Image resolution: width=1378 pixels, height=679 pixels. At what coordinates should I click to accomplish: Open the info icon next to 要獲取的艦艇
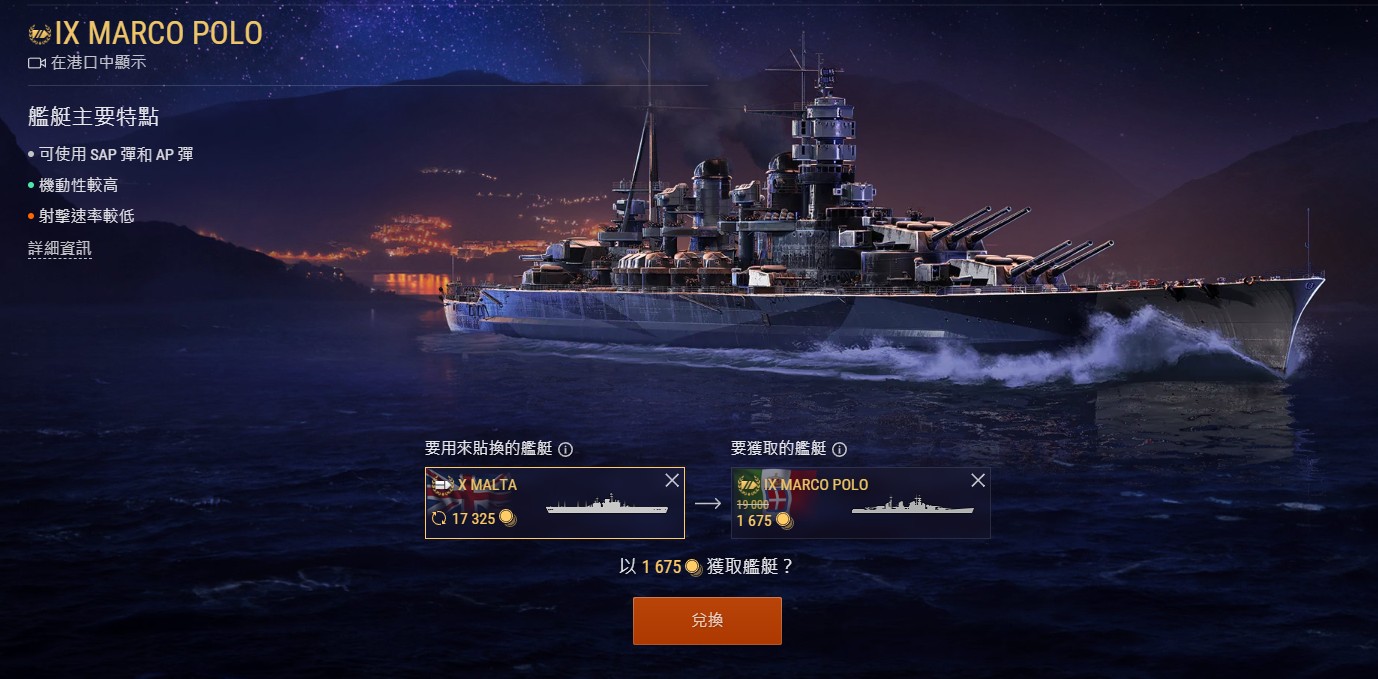[840, 450]
